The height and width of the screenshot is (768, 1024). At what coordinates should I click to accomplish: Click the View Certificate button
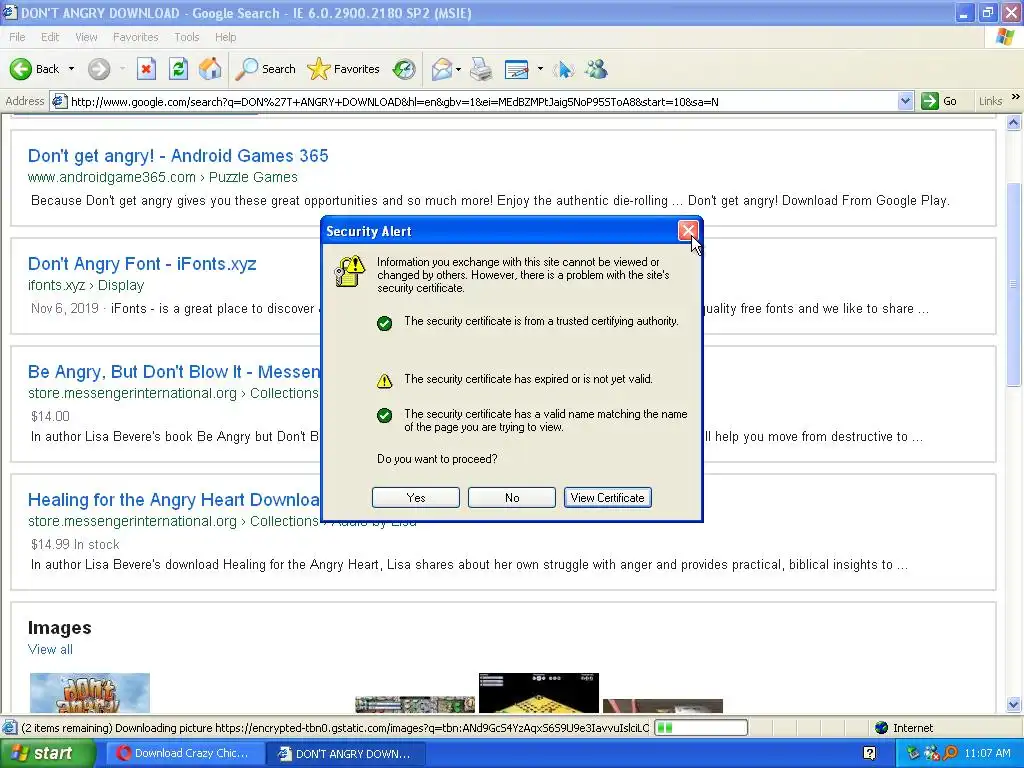607,498
